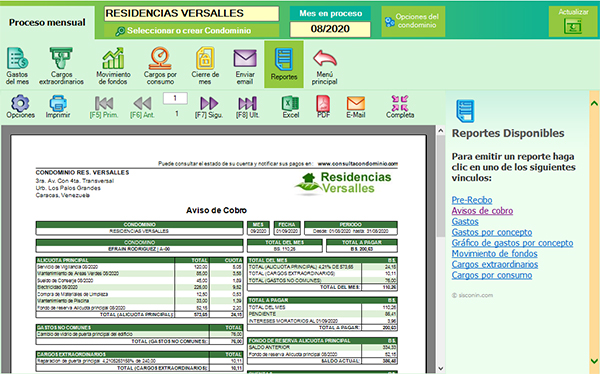This screenshot has width=600, height=374.
Task: Click the SALDO ANTERIOR row
Action: coord(323,347)
